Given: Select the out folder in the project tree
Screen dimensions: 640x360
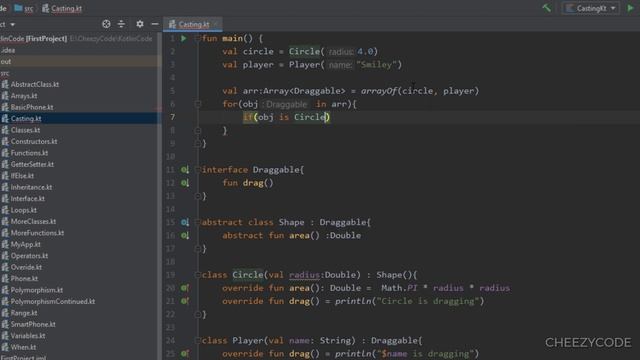Looking at the screenshot, I should pos(79,61).
